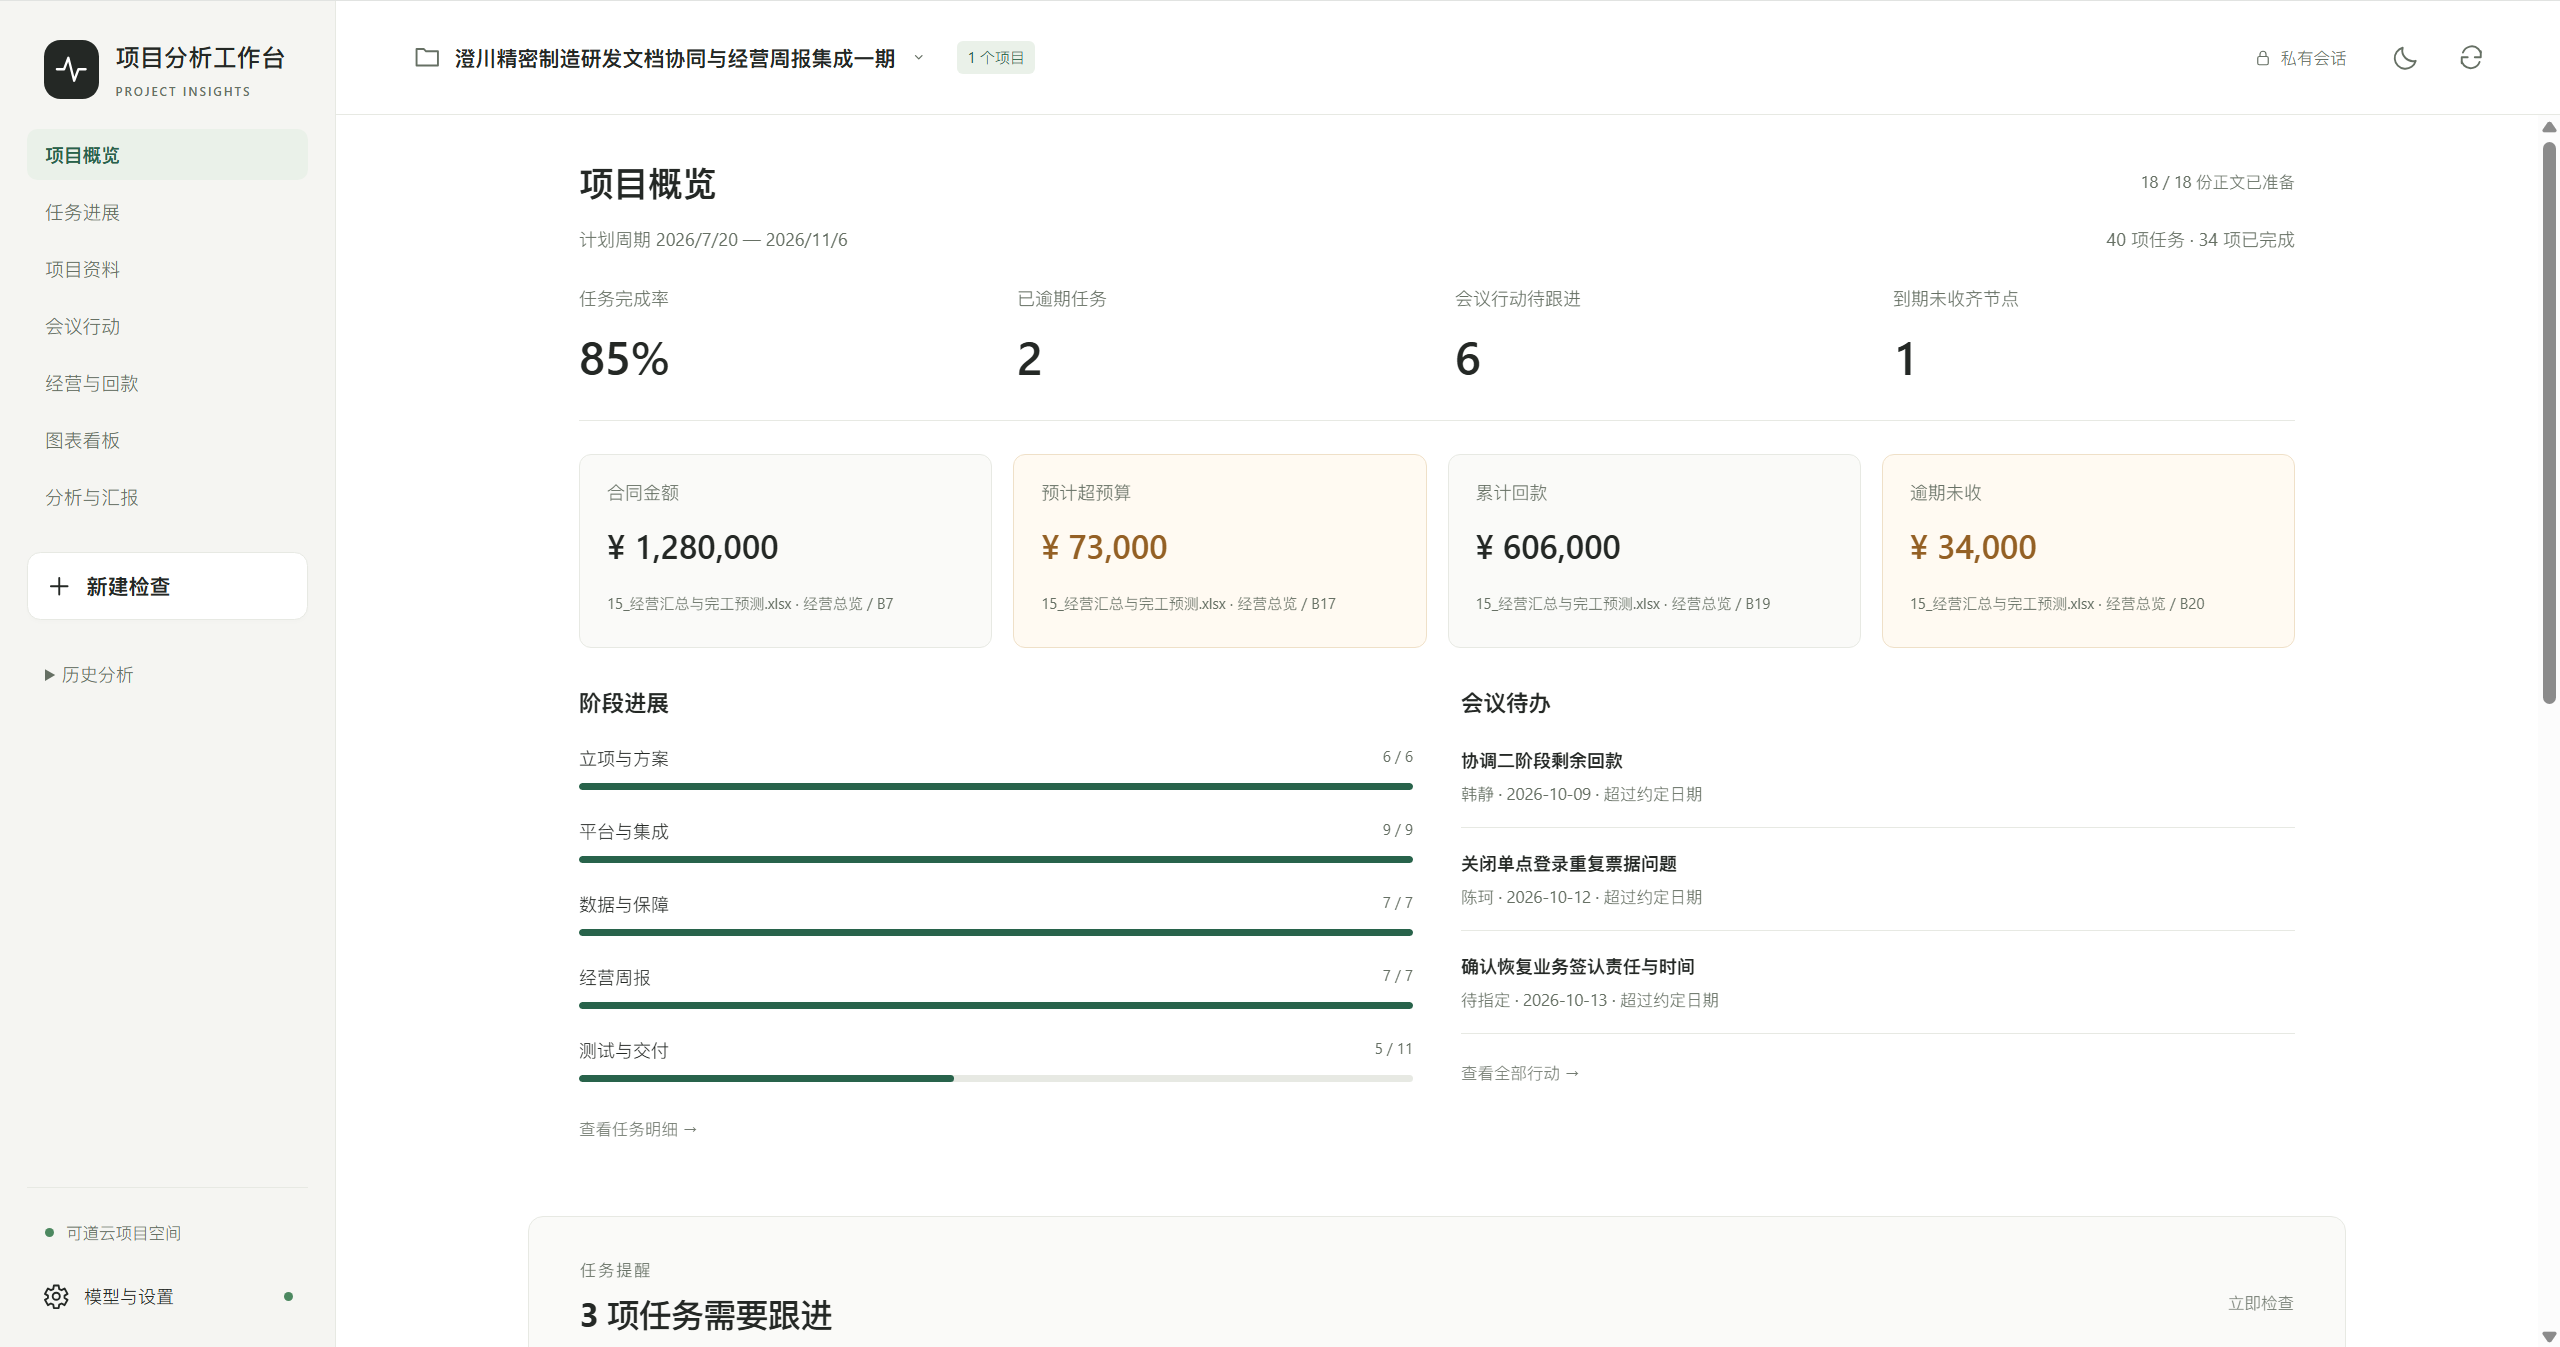The width and height of the screenshot is (2560, 1347).
Task: Click the green status dot beside 模型与设置
Action: click(x=288, y=1296)
